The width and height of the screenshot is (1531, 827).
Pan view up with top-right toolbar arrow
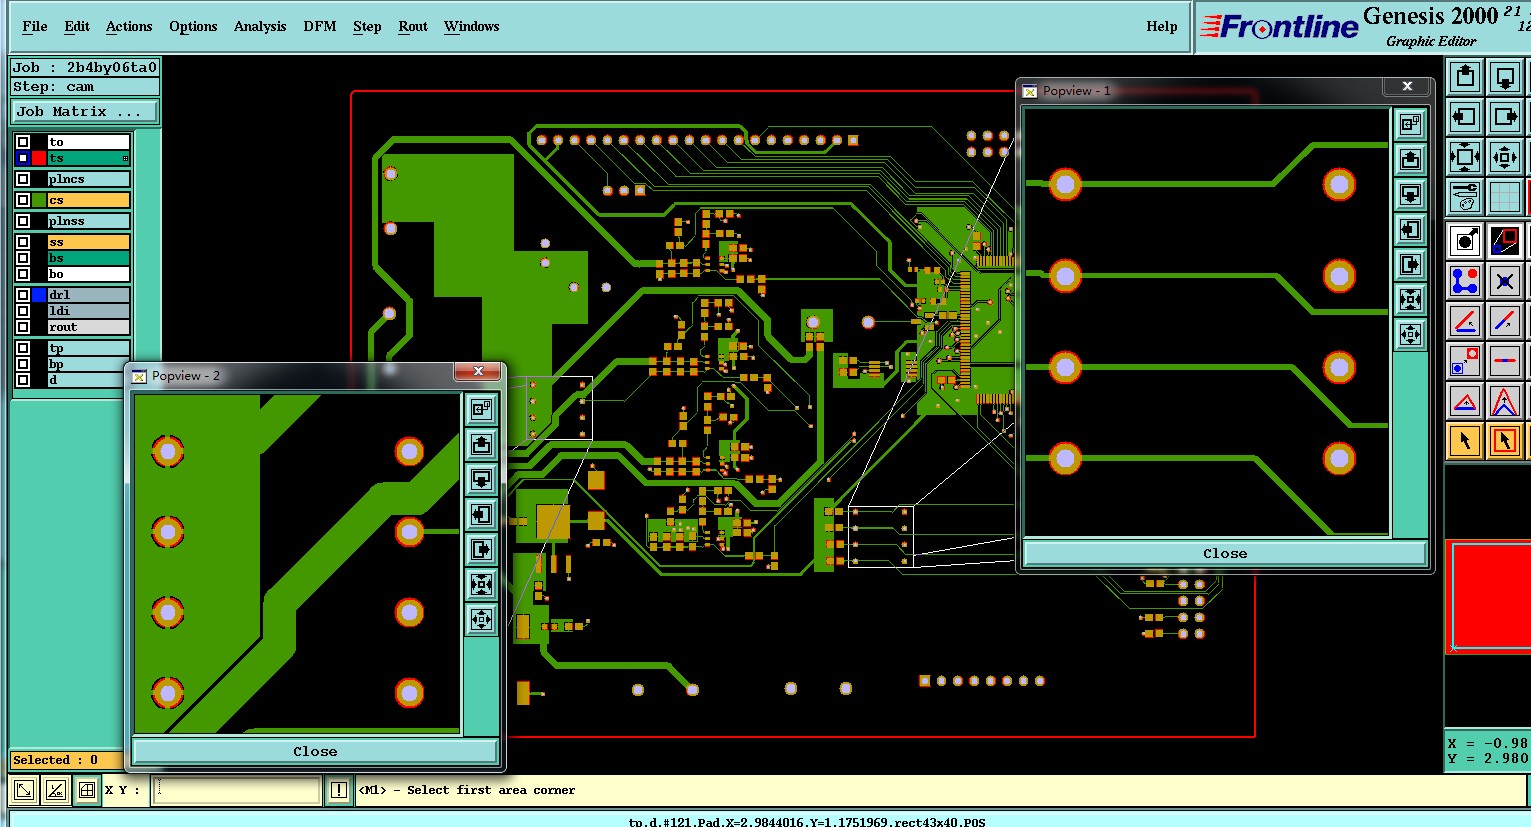pyautogui.click(x=1465, y=77)
